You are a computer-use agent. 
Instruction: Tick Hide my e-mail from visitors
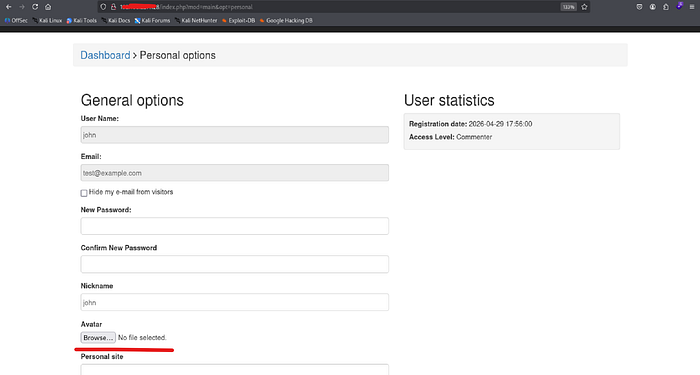tap(84, 193)
